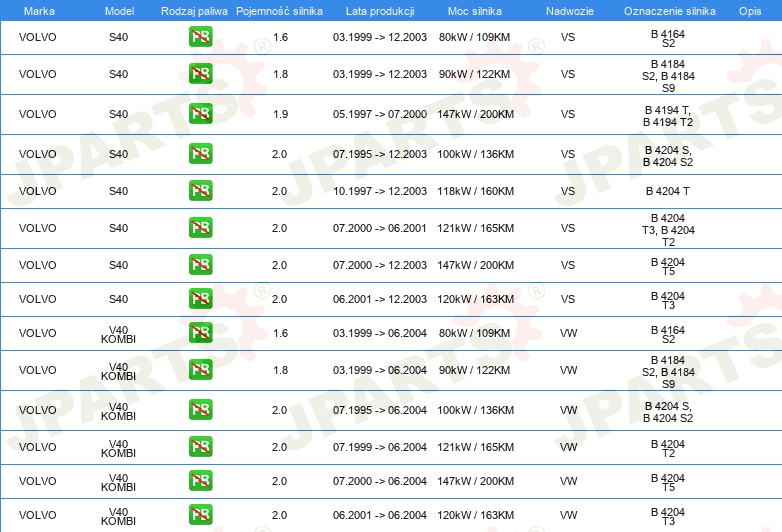Click the Lata produkcji column header
Screen dimensions: 782x532
coord(379,10)
